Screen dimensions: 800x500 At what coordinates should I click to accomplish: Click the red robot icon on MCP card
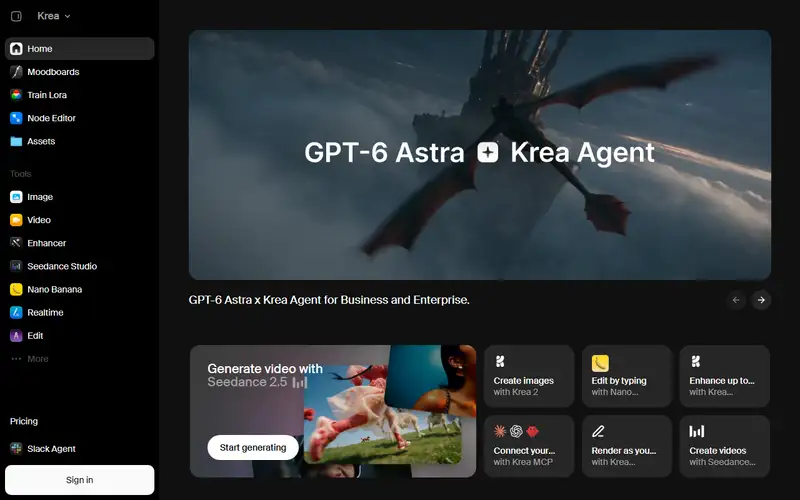pos(532,432)
